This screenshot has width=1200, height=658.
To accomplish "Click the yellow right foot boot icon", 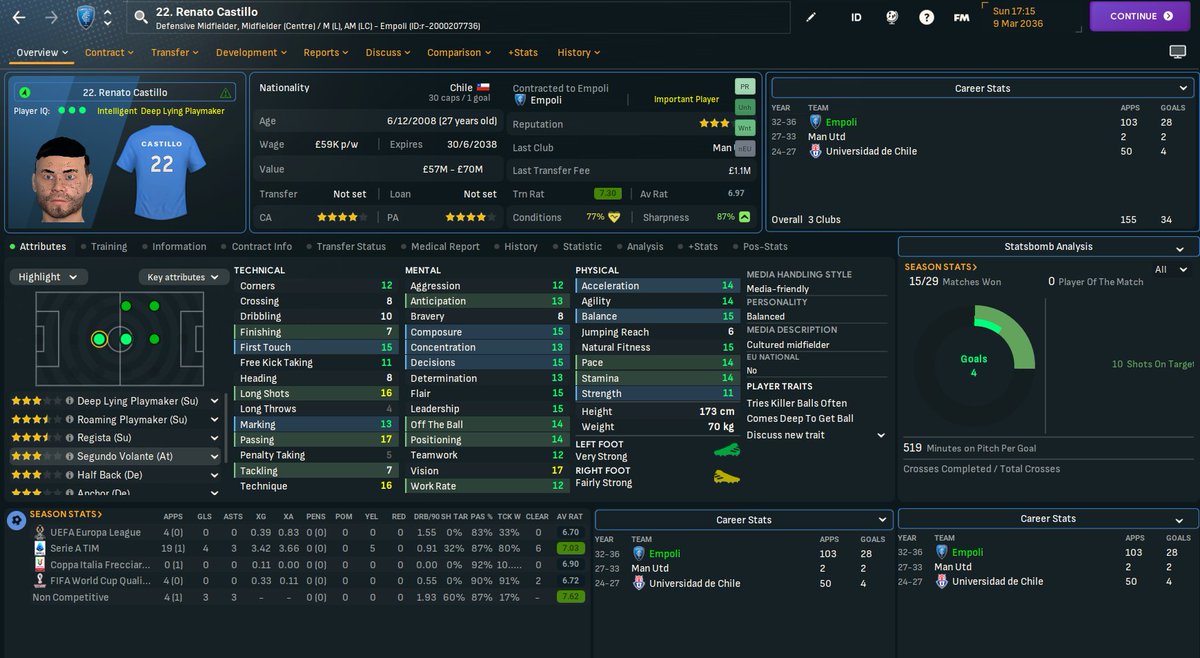I will coord(727,477).
